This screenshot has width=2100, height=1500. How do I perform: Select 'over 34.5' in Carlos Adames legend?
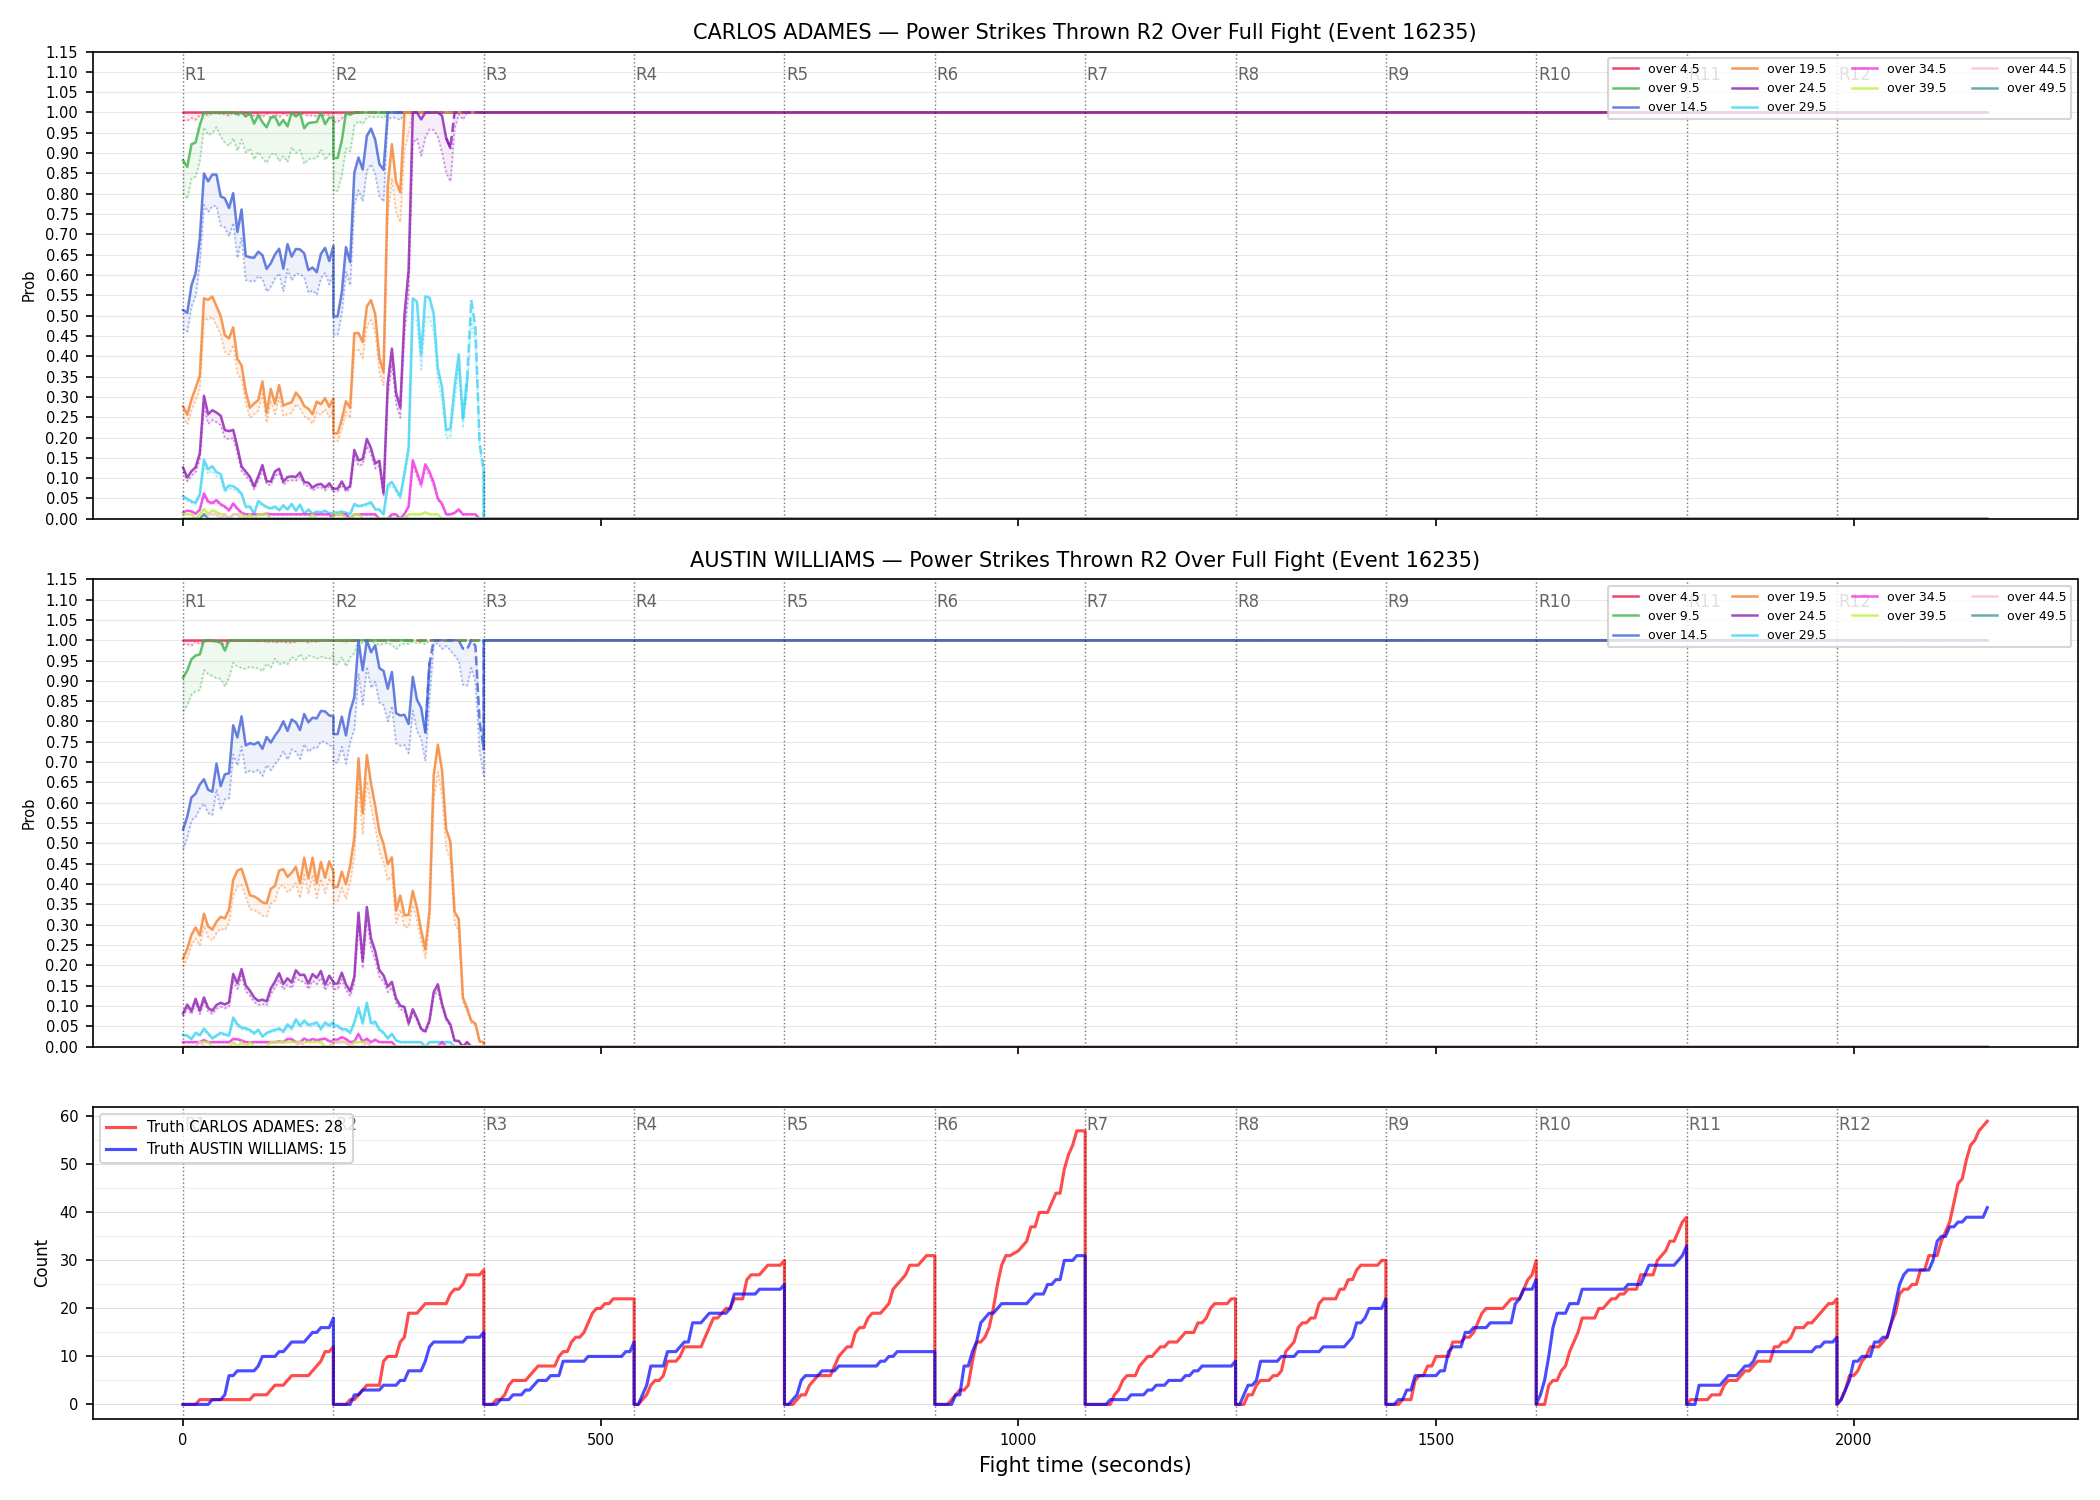1899,69
